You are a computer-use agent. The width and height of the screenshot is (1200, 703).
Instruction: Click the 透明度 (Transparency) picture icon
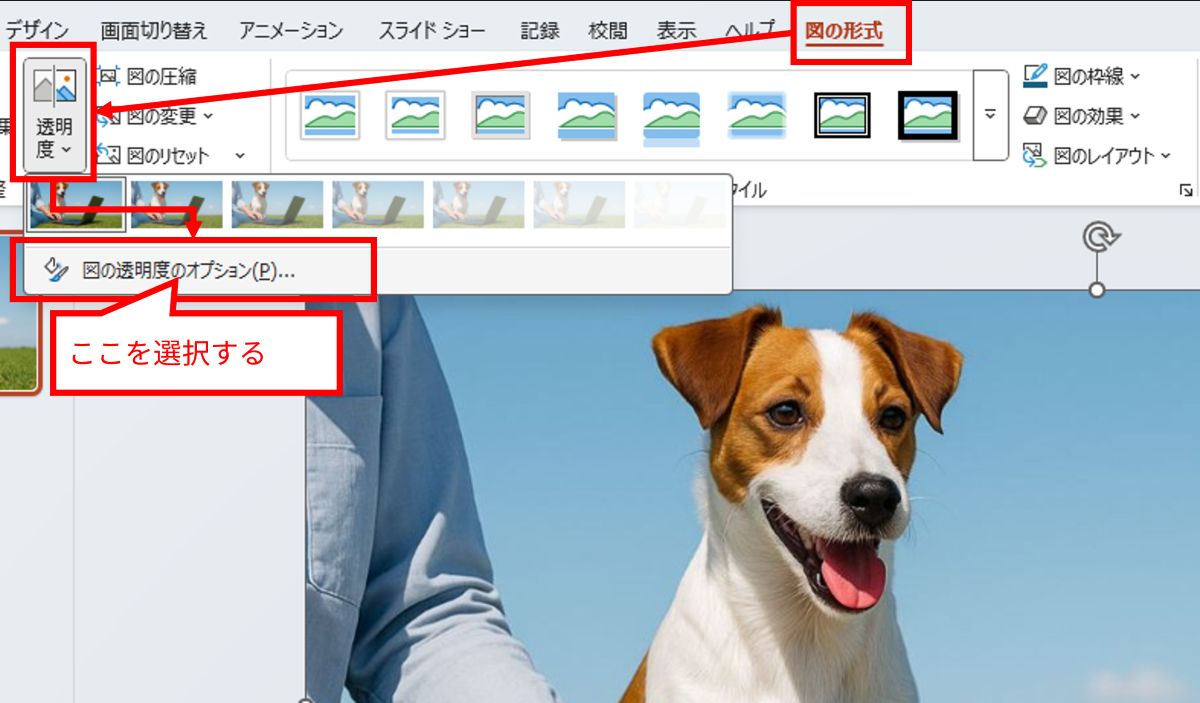[x=54, y=87]
